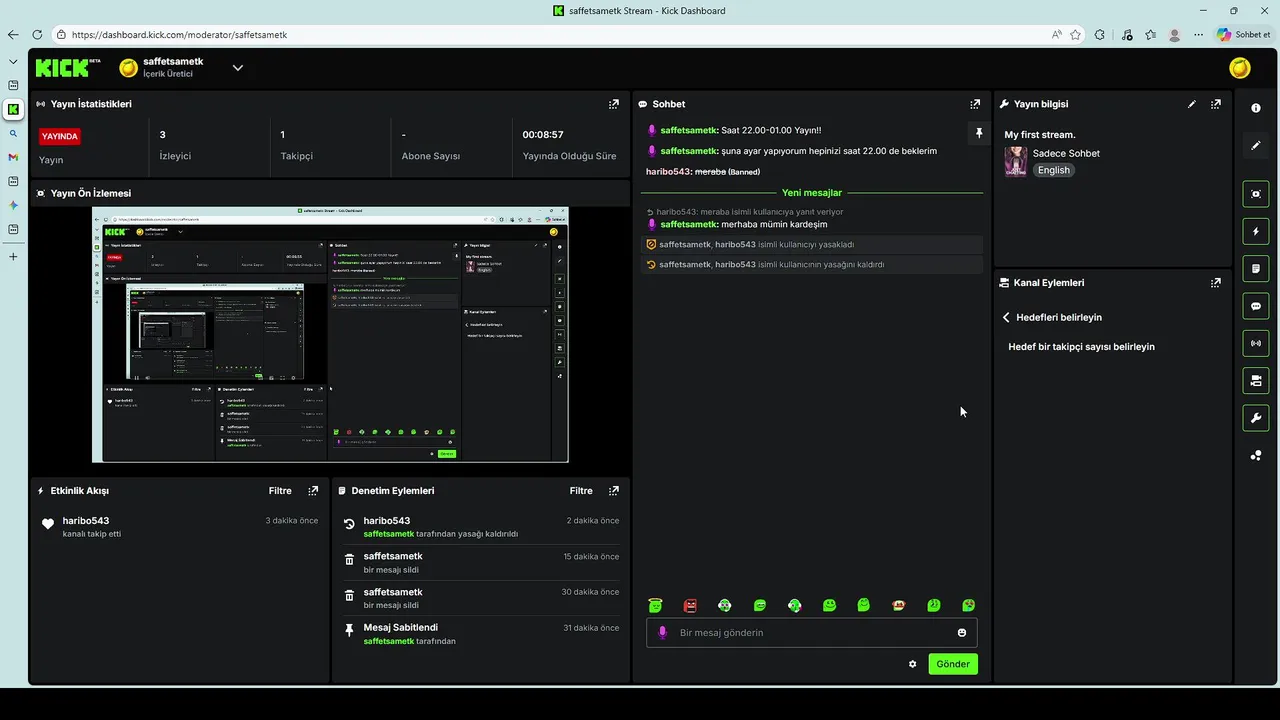This screenshot has height=720, width=1280.
Task: Click the purple microphone icon in message box
Action: click(663, 633)
